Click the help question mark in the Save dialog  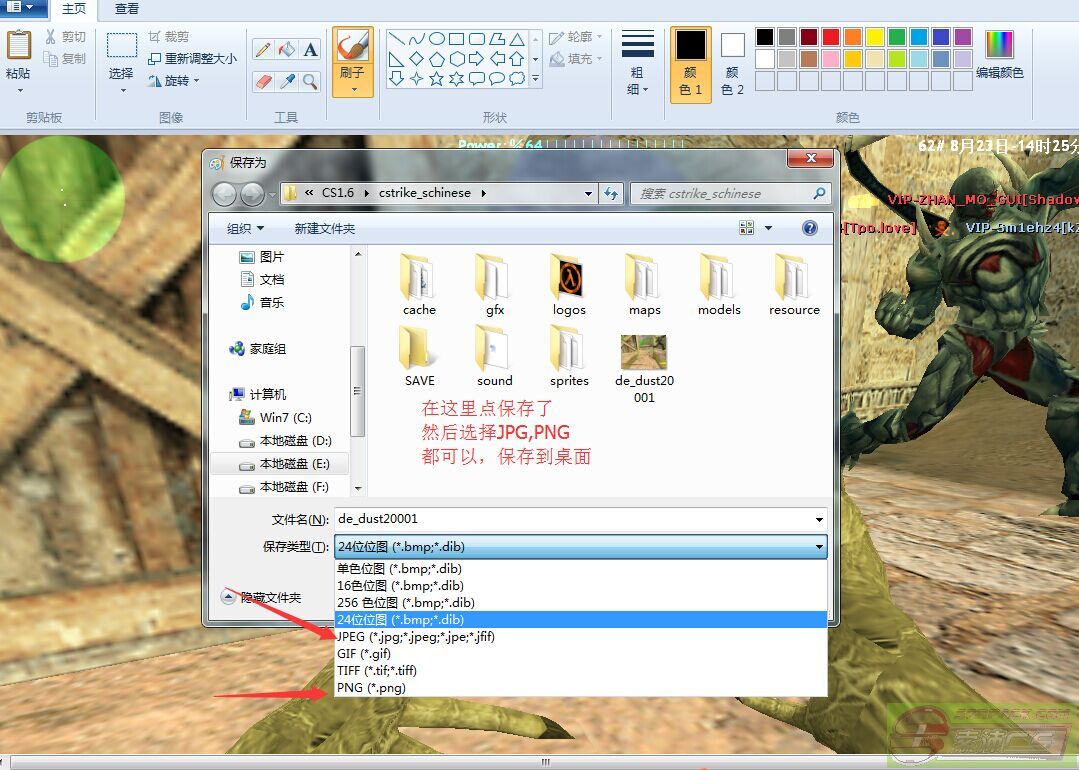810,228
